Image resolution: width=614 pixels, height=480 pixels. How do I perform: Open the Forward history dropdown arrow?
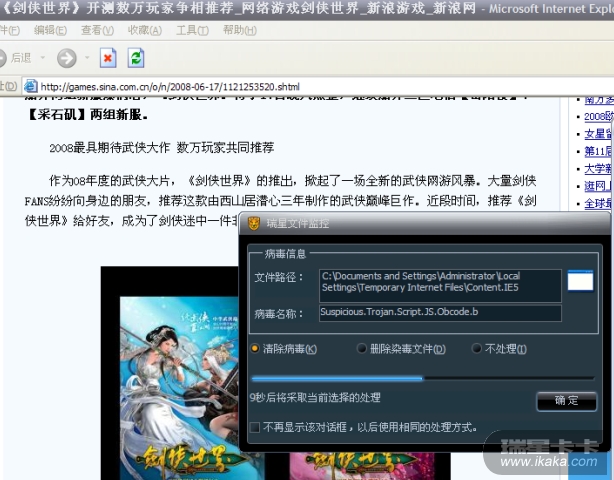pos(87,58)
